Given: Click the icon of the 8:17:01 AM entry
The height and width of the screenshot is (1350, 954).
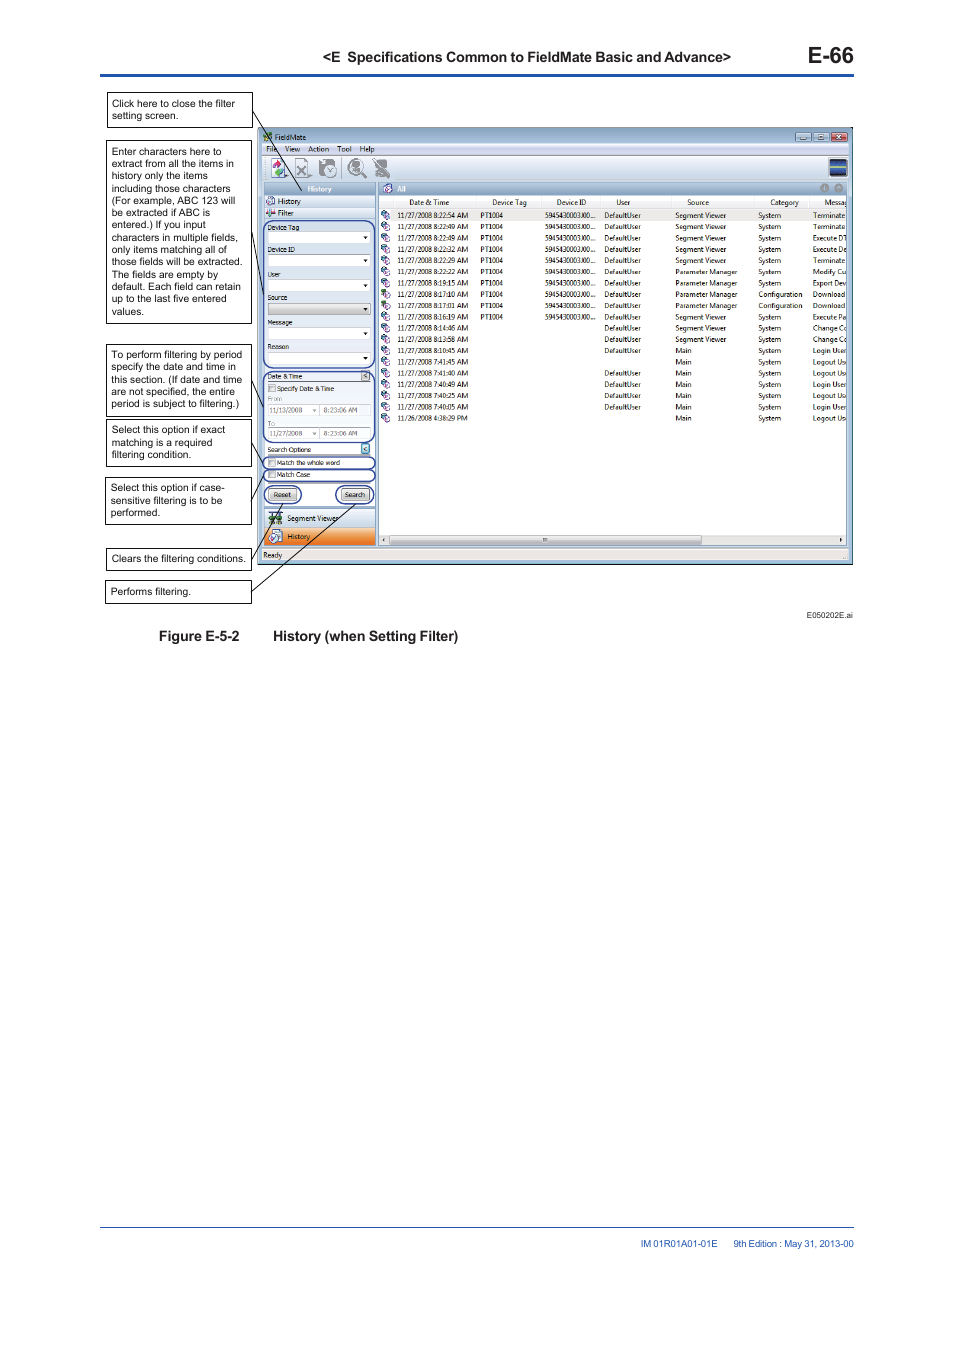Looking at the screenshot, I should point(385,306).
